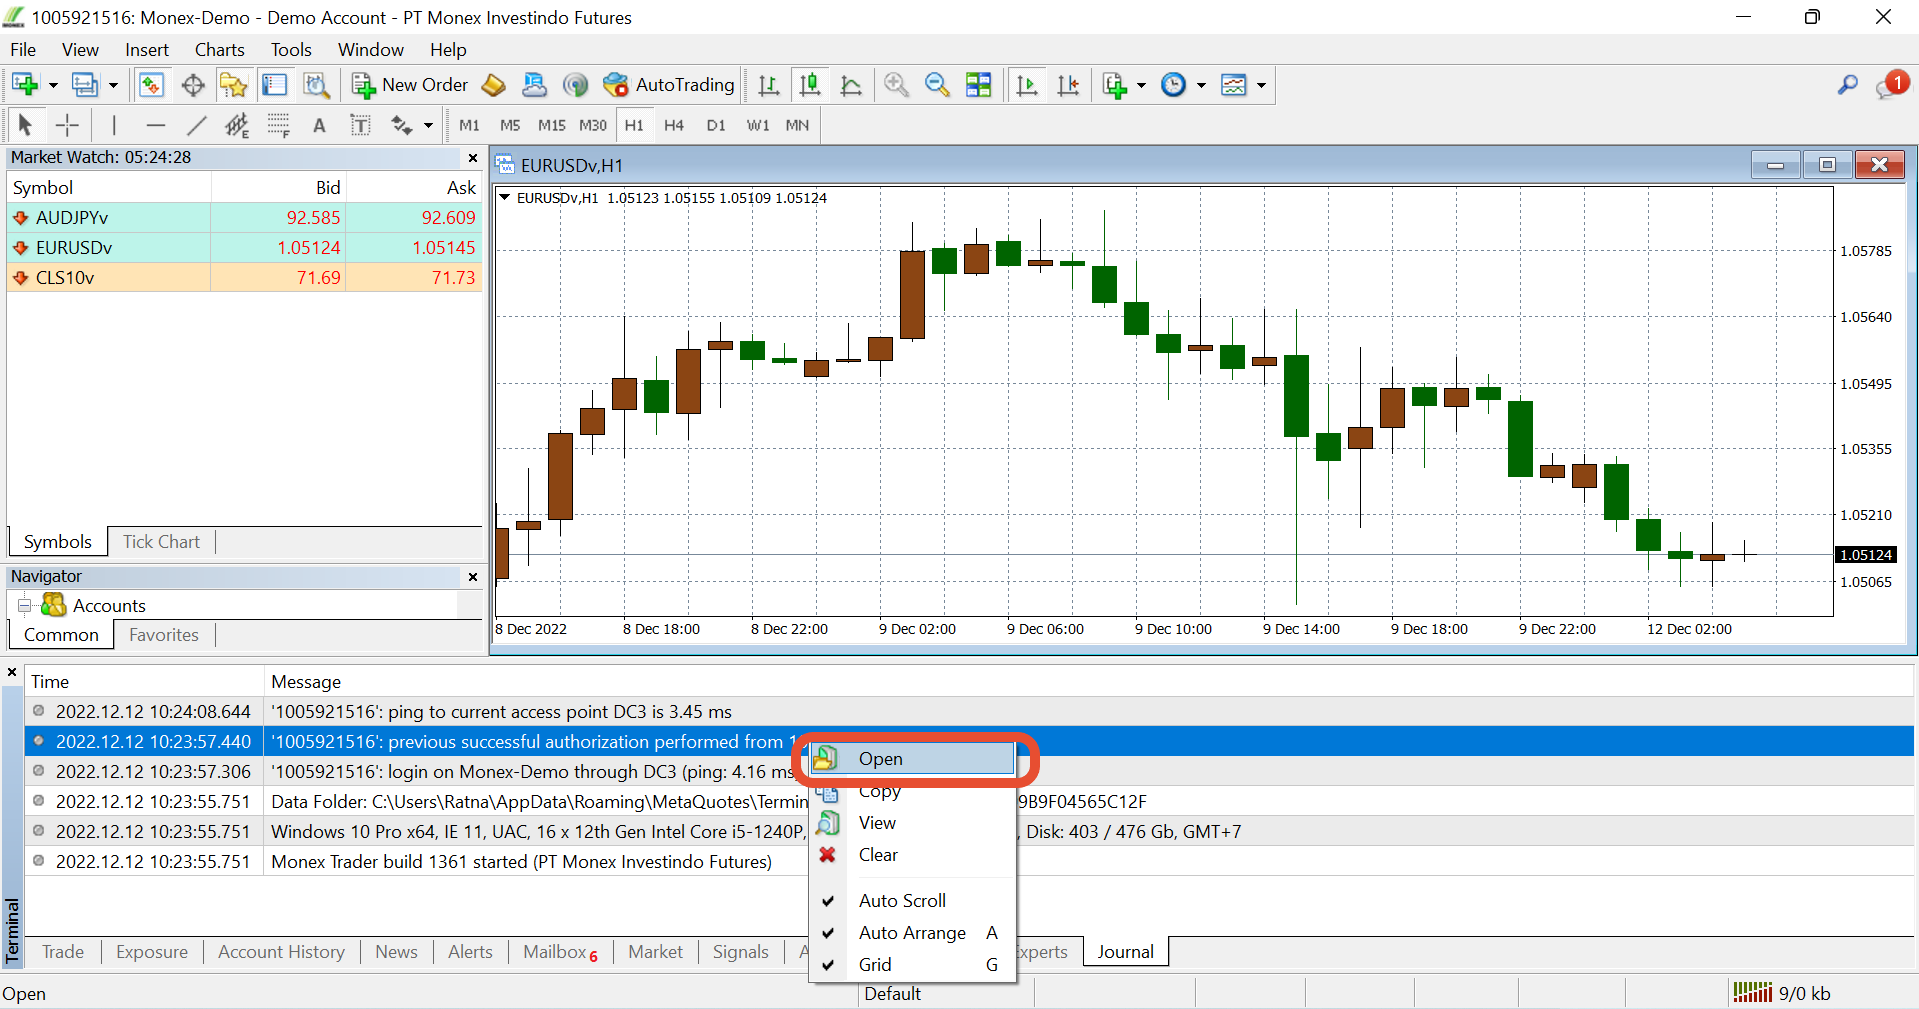Viewport: 1919px width, 1009px height.
Task: Select the vertical line drawing tool
Action: pos(114,125)
